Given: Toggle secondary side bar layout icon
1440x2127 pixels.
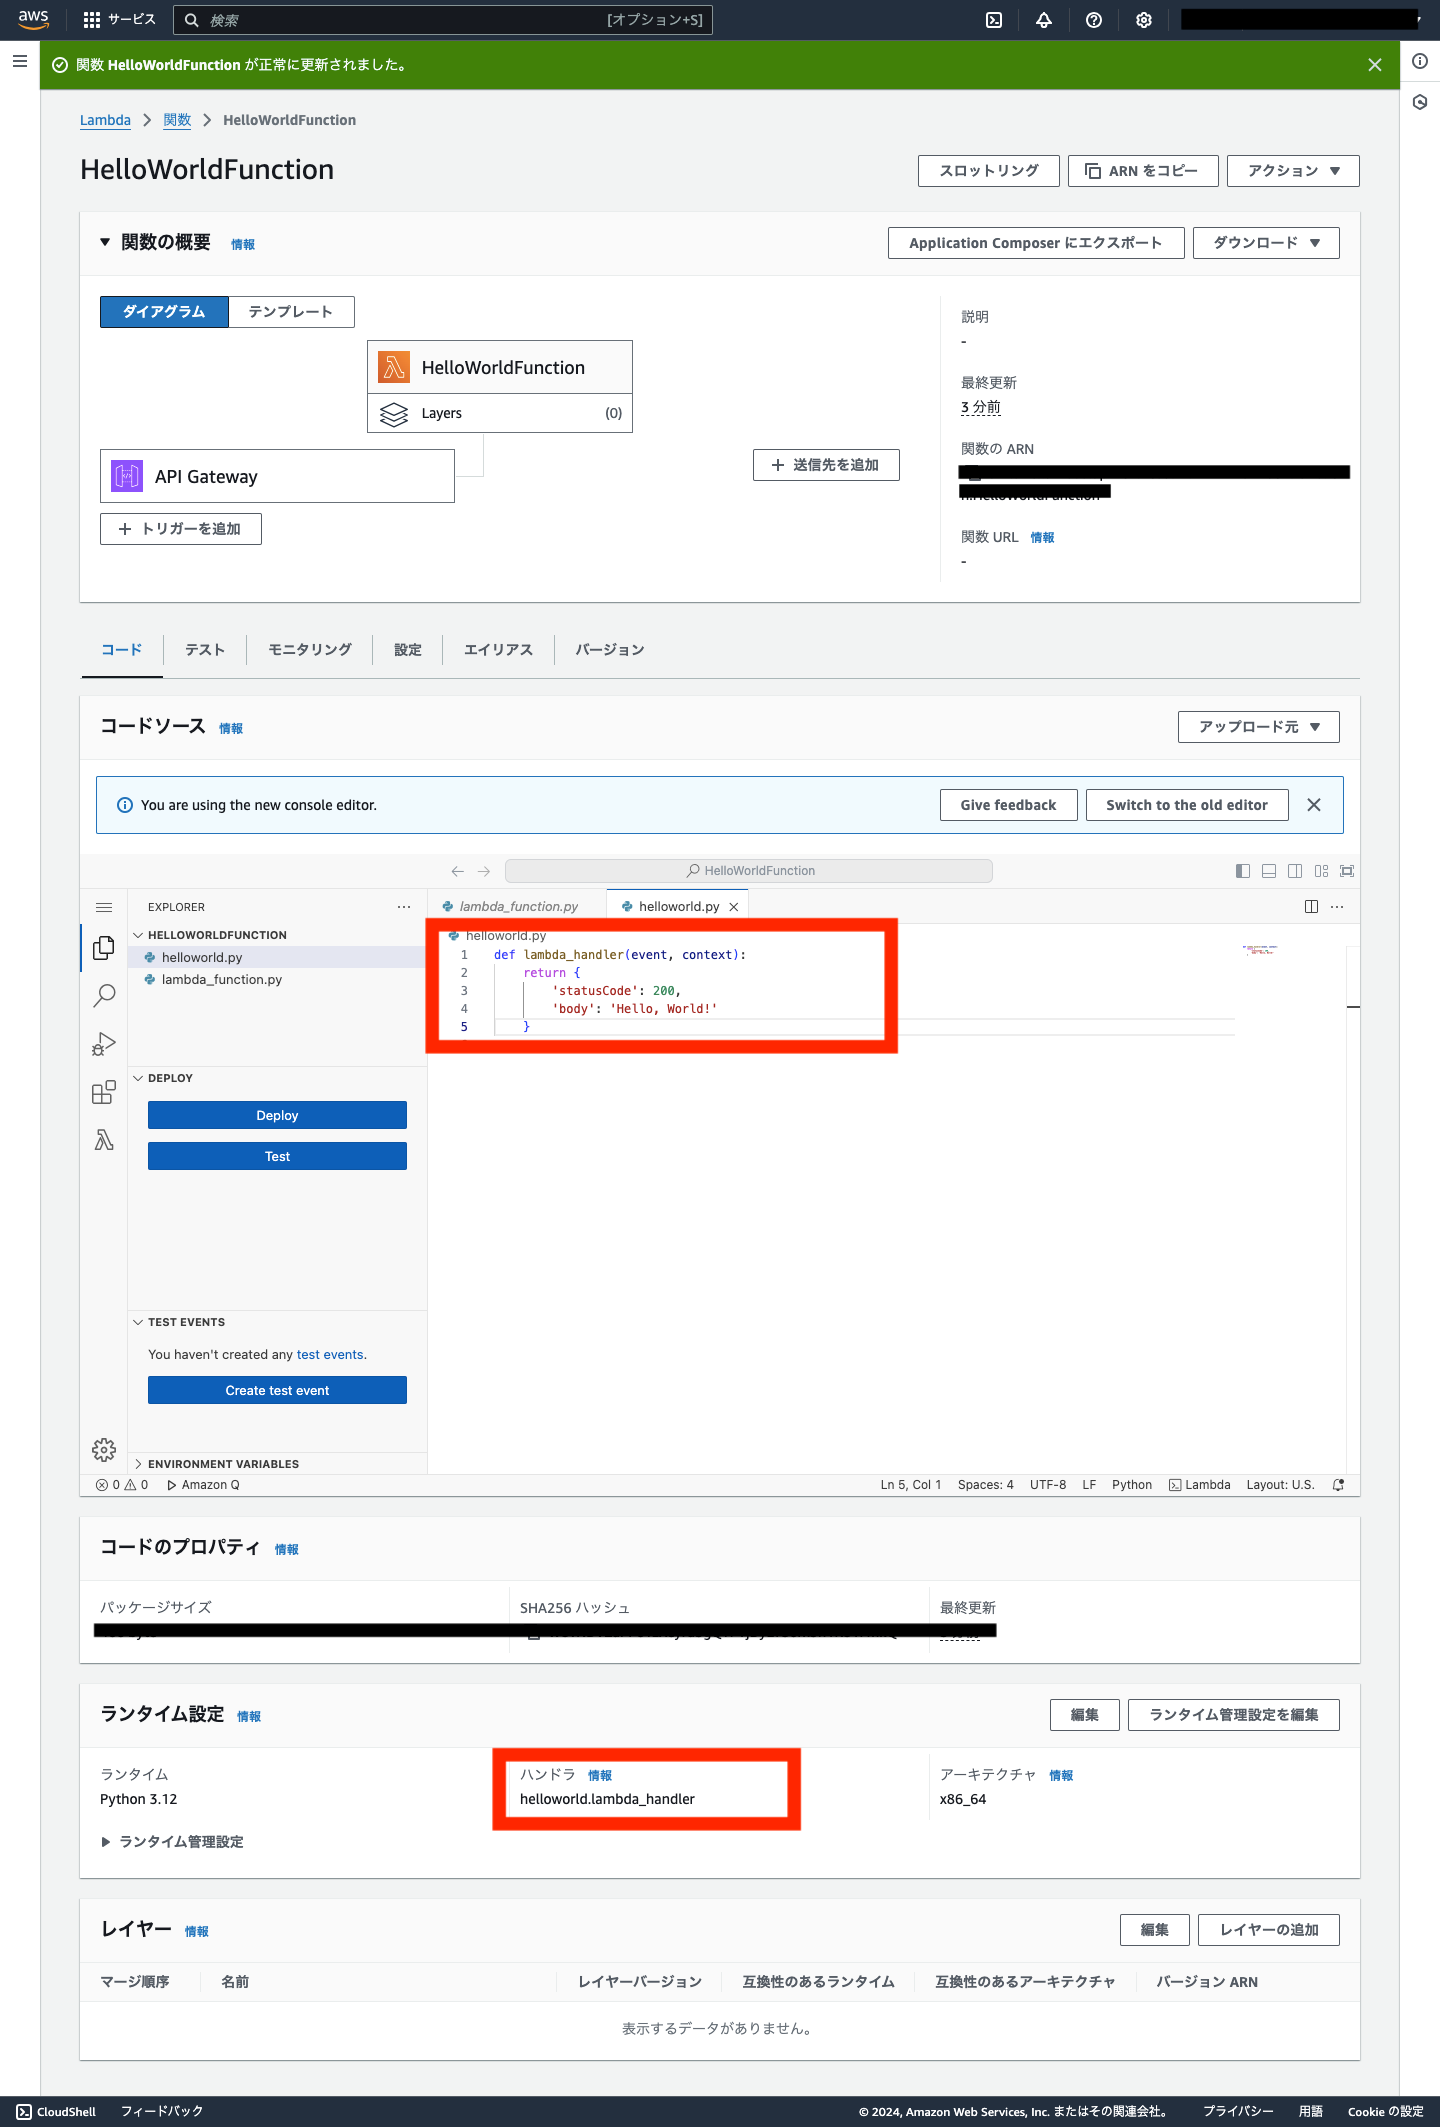Looking at the screenshot, I should [x=1295, y=871].
